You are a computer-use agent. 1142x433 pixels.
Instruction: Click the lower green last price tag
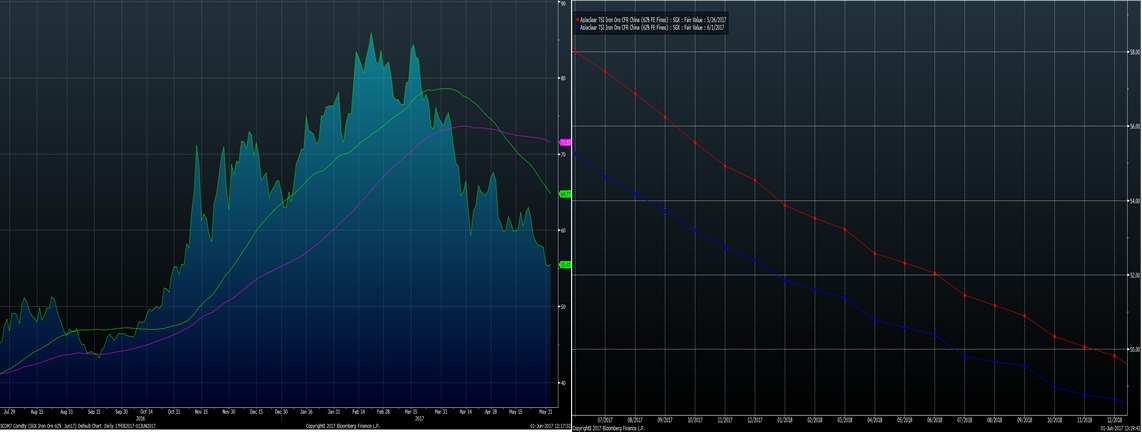coord(564,265)
